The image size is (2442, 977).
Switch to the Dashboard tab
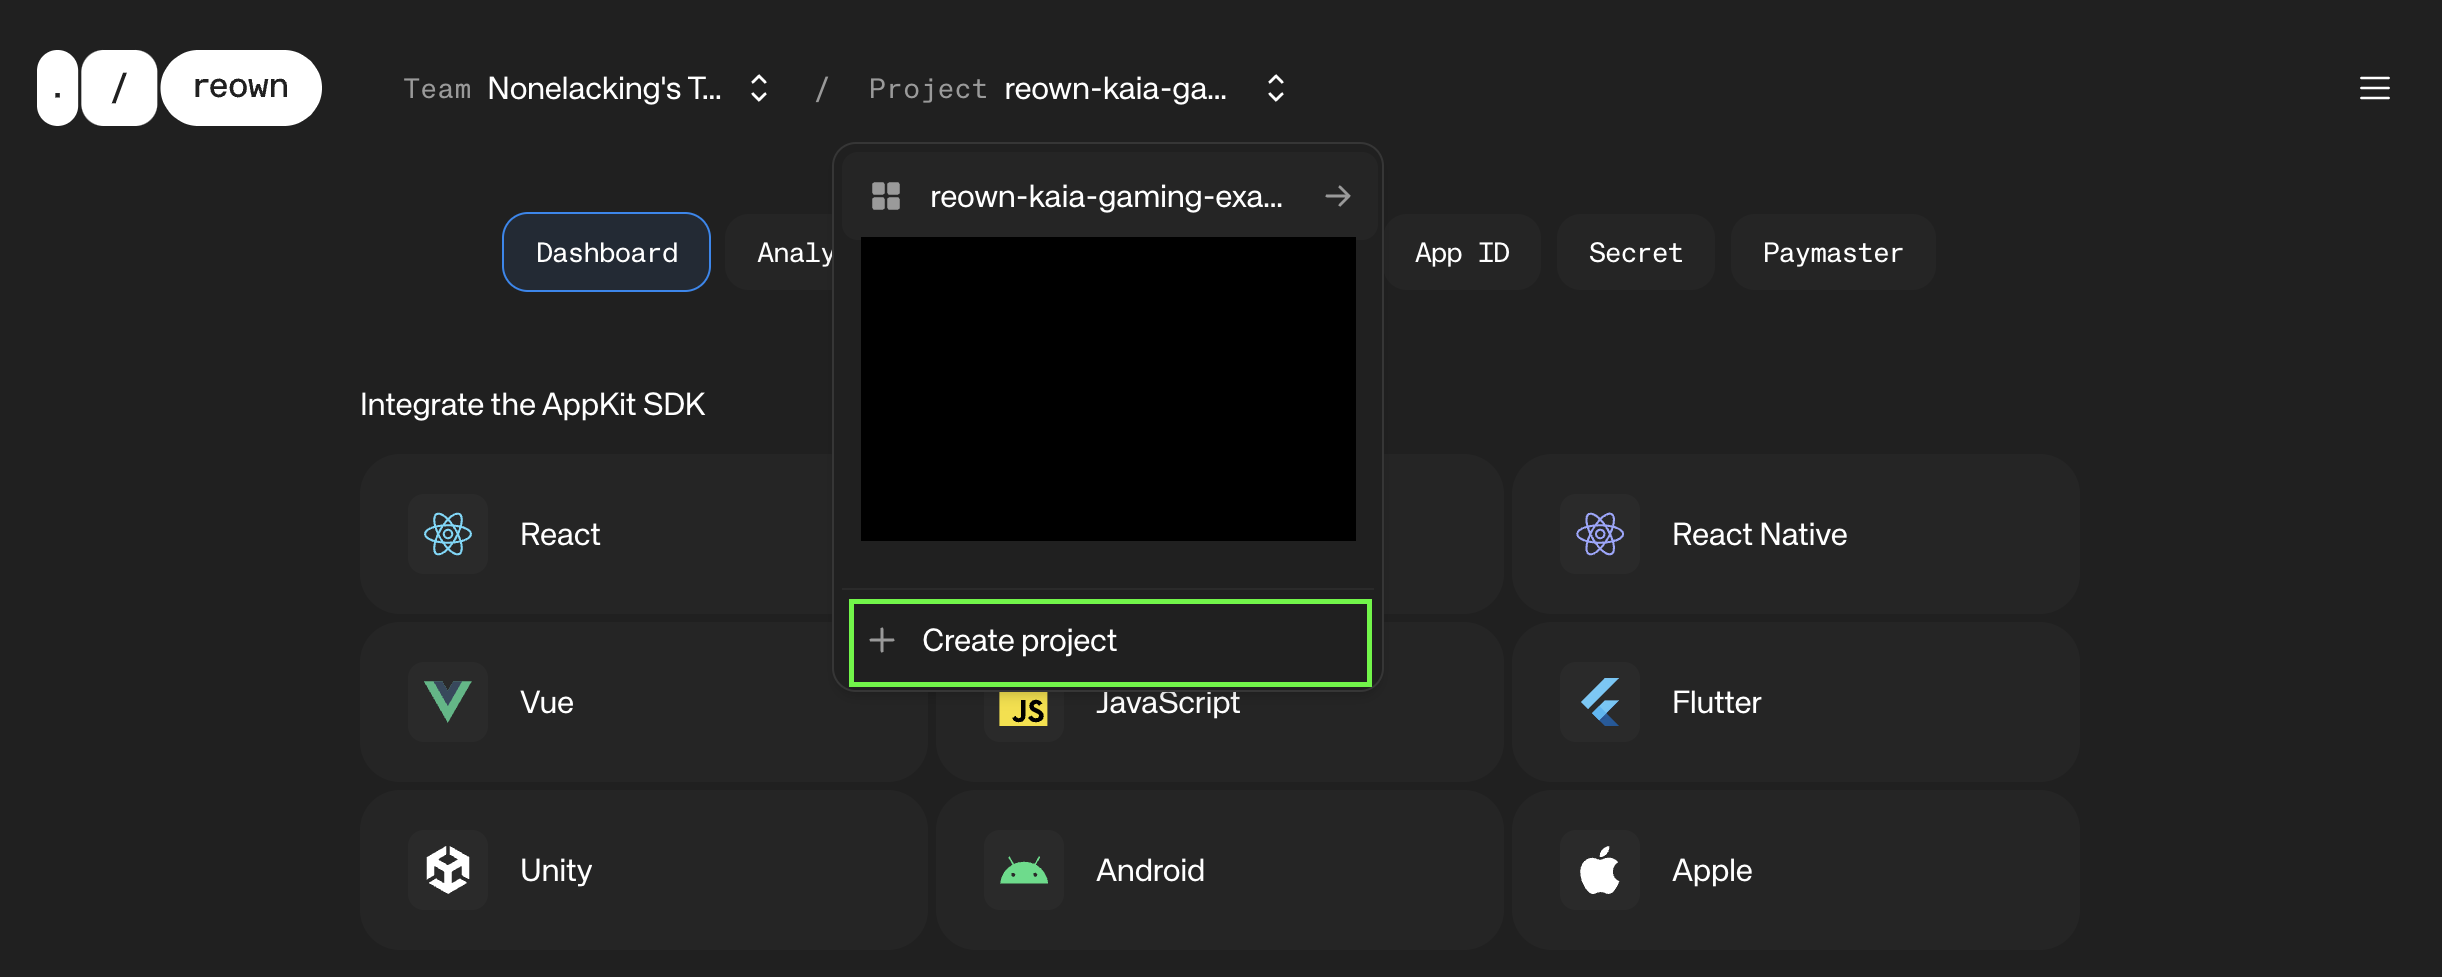(x=606, y=252)
